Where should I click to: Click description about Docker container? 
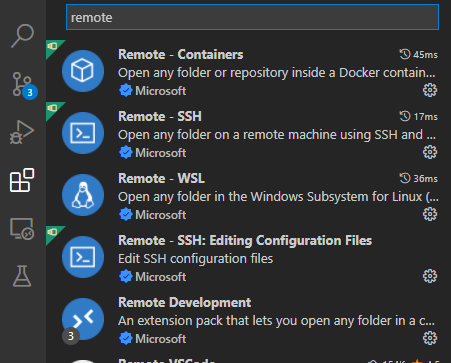(277, 73)
